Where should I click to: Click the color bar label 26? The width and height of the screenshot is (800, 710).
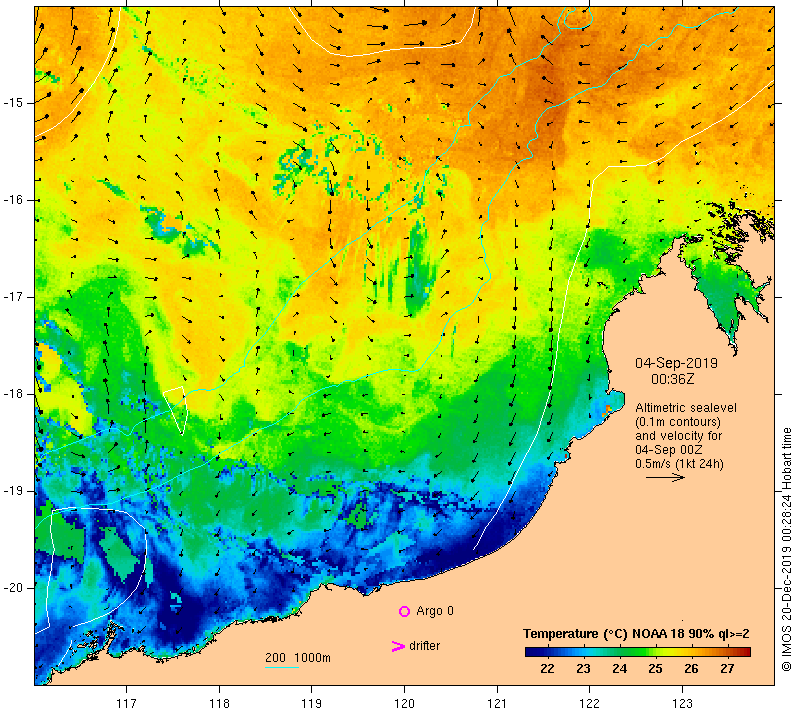pyautogui.click(x=691, y=669)
